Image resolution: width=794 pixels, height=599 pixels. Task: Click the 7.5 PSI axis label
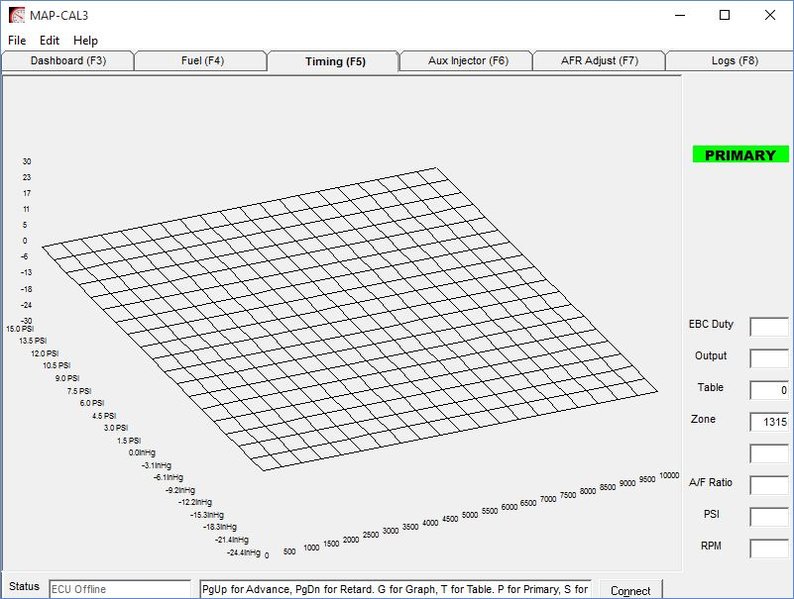[79, 391]
